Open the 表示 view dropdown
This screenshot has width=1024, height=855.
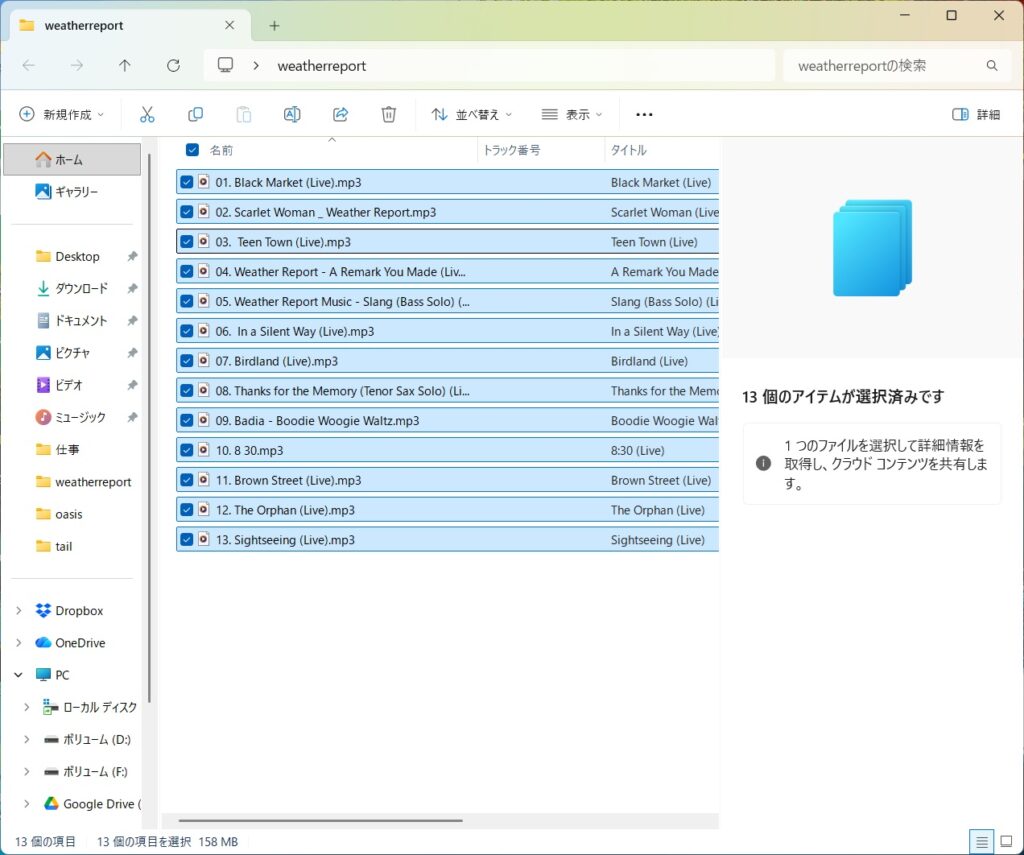click(x=572, y=115)
